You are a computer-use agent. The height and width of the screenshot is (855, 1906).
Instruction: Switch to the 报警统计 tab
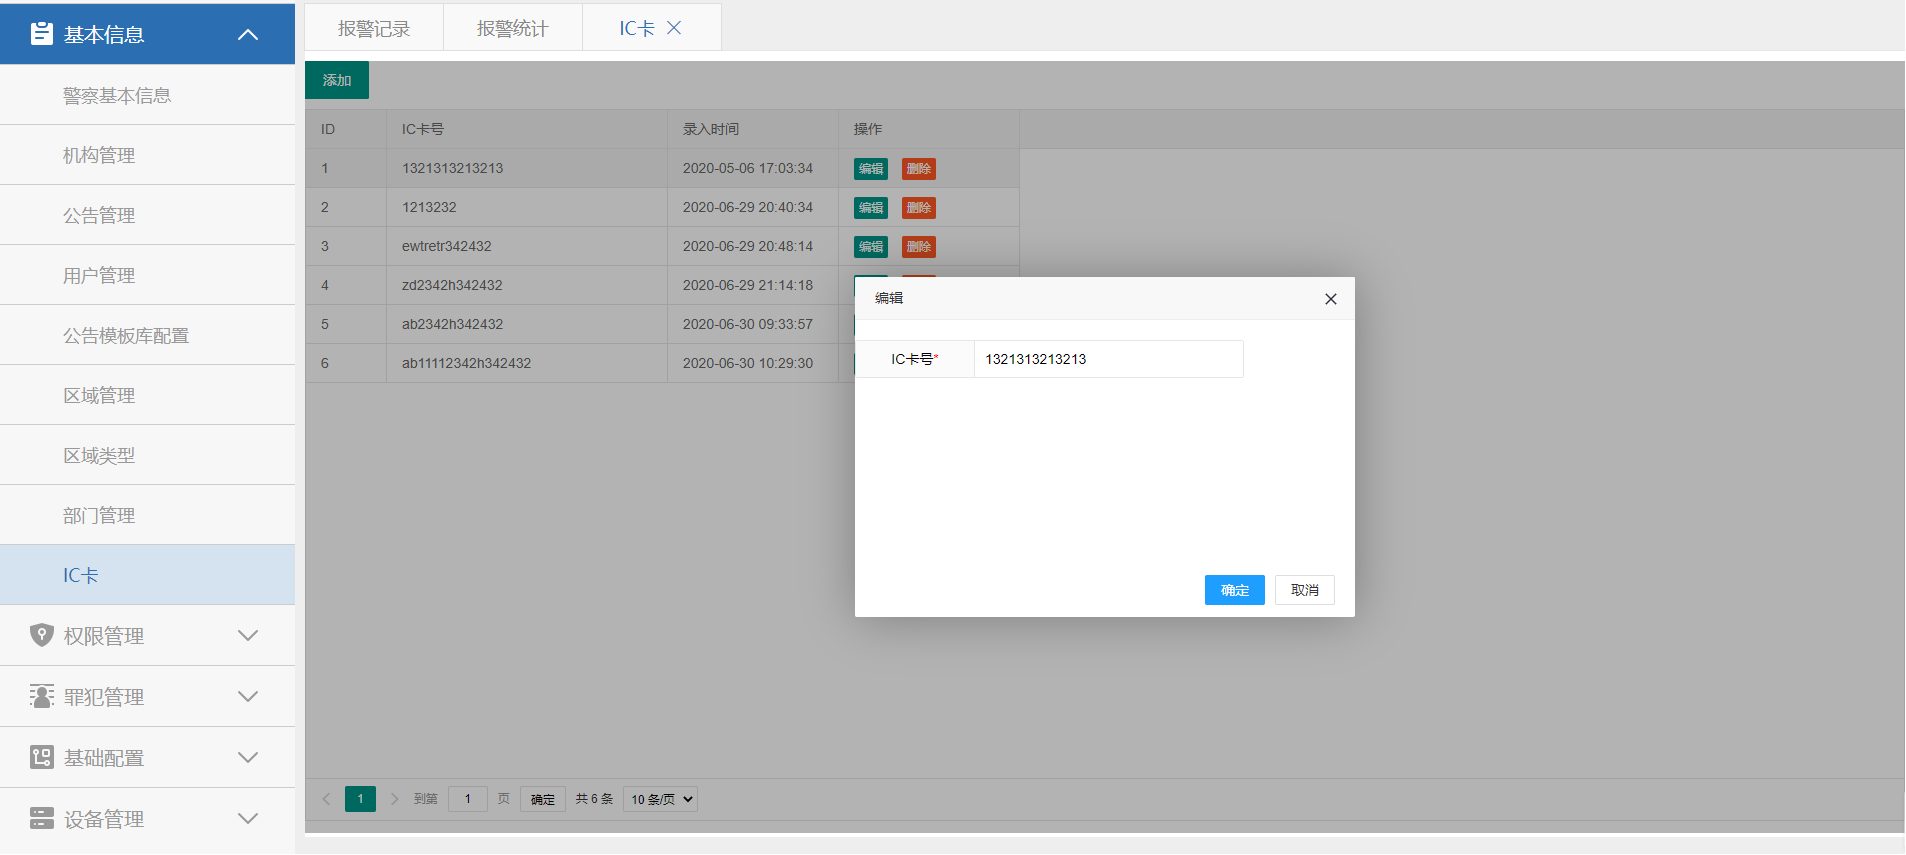(x=512, y=29)
